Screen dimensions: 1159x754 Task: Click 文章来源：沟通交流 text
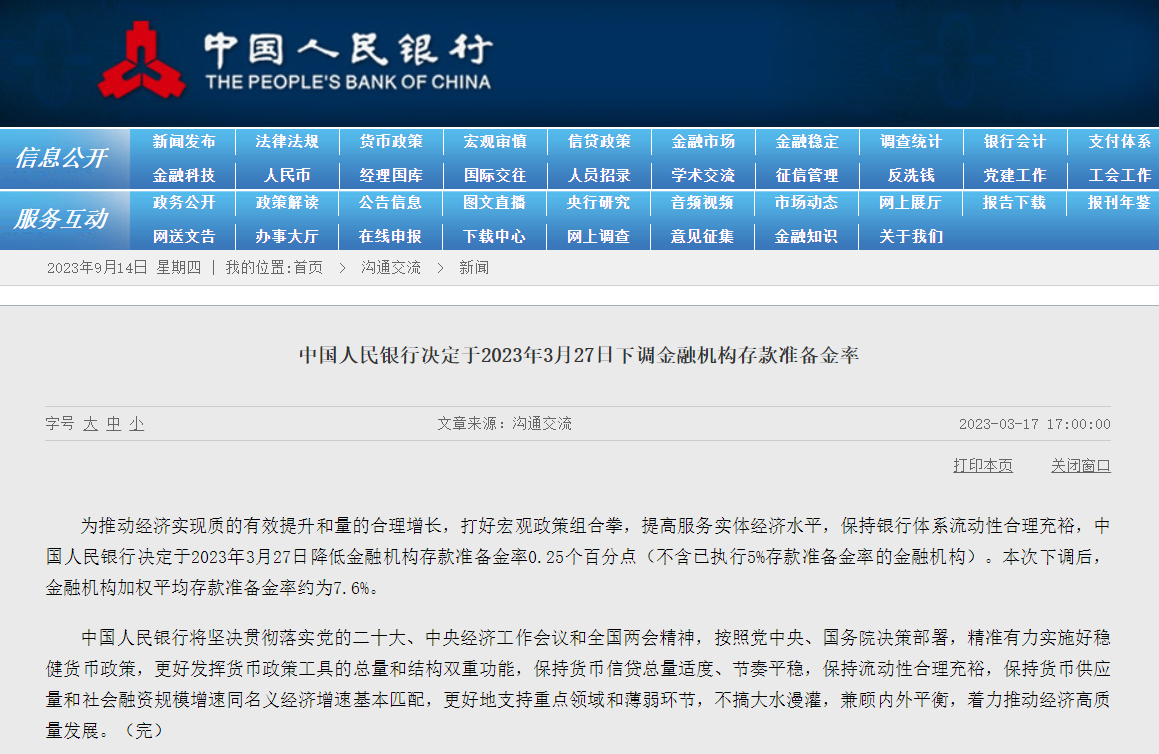(504, 424)
